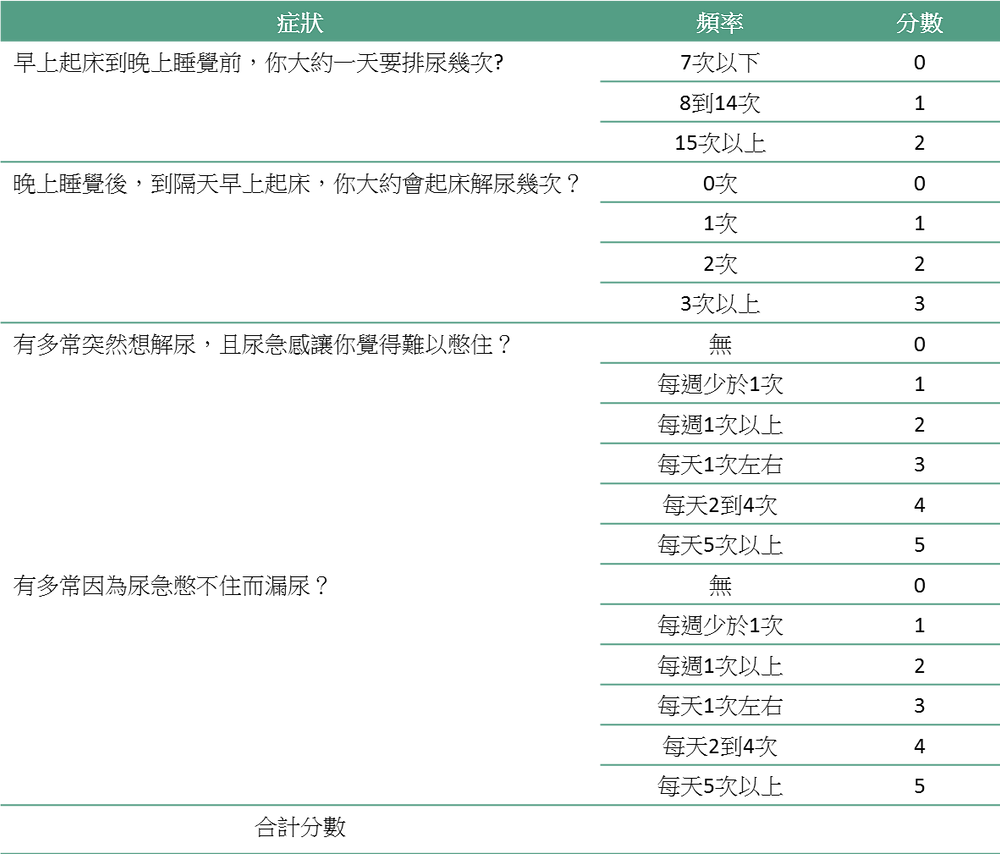
Task: Choose 每天5次以上 under the 尿急感 urgency question
Action: tap(719, 545)
